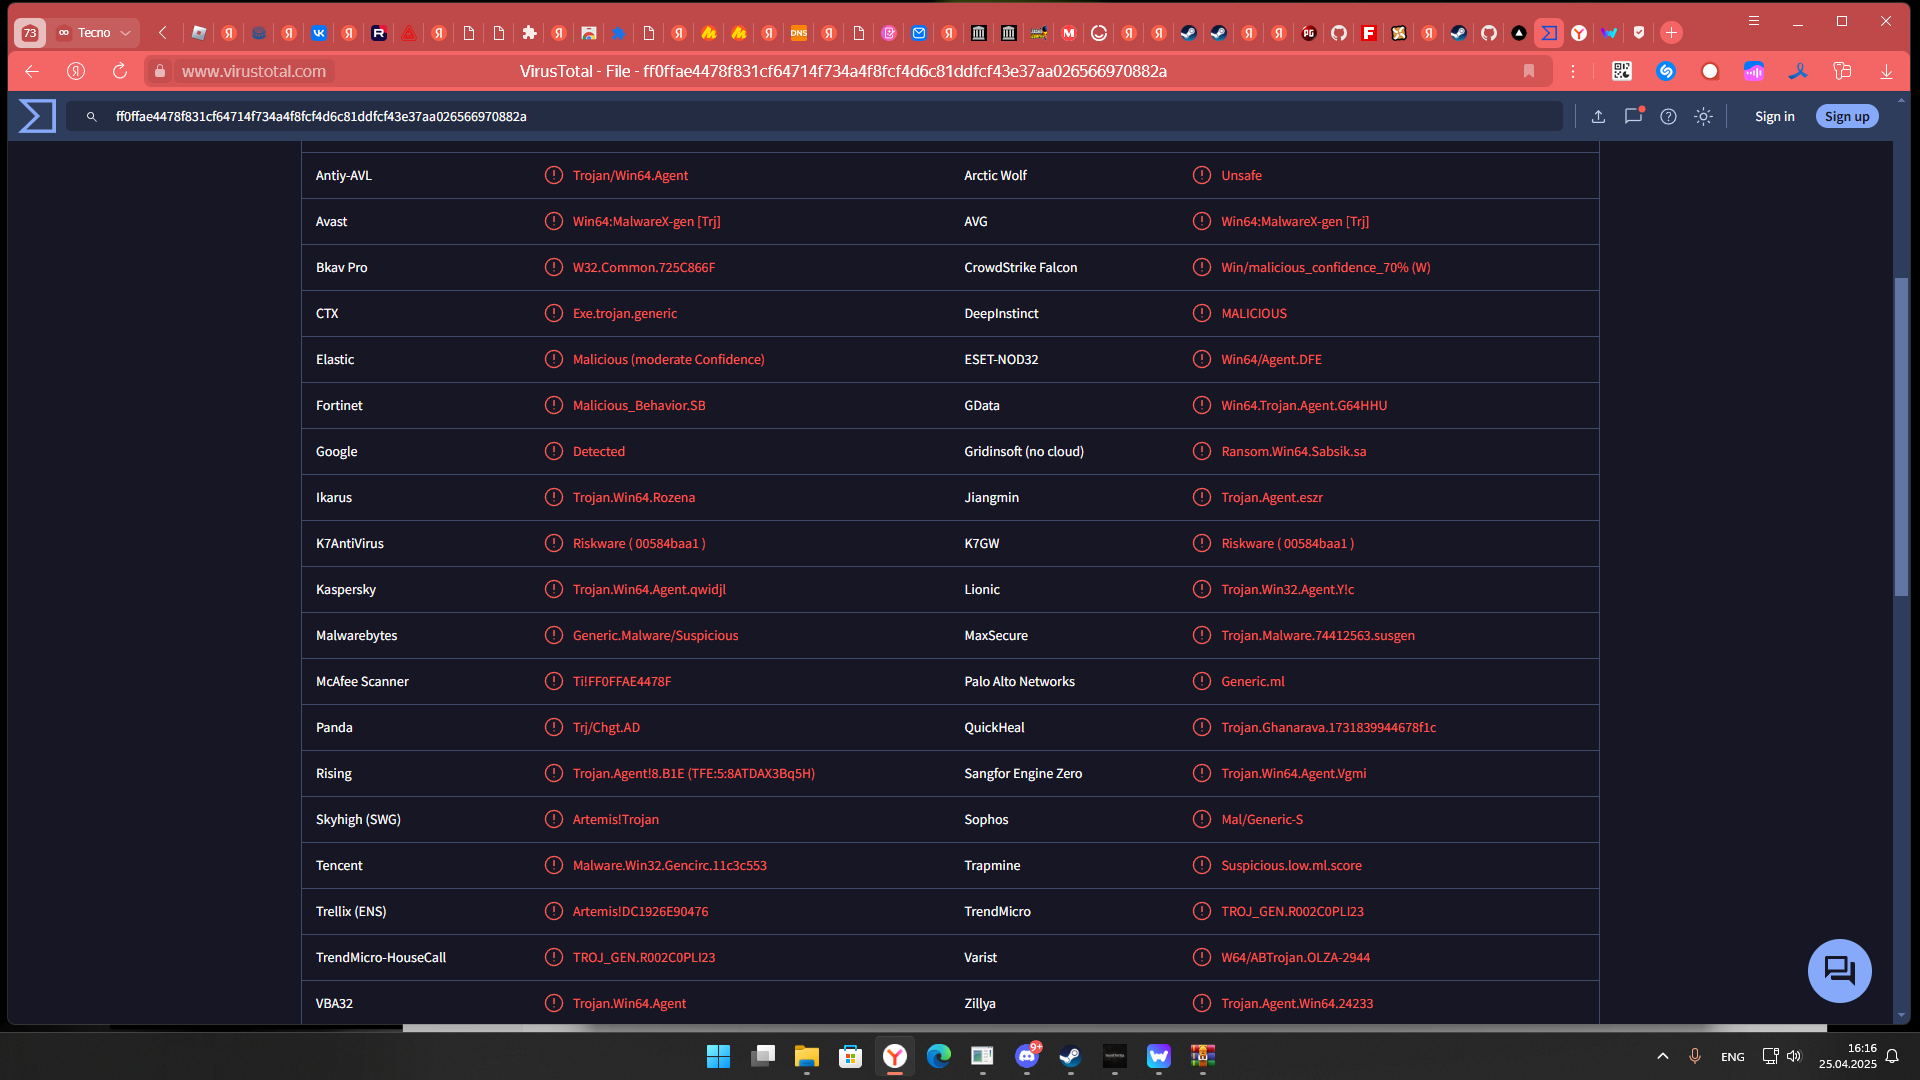Open the extensions panel icon
This screenshot has height=1080, width=1920.
pyautogui.click(x=1842, y=71)
